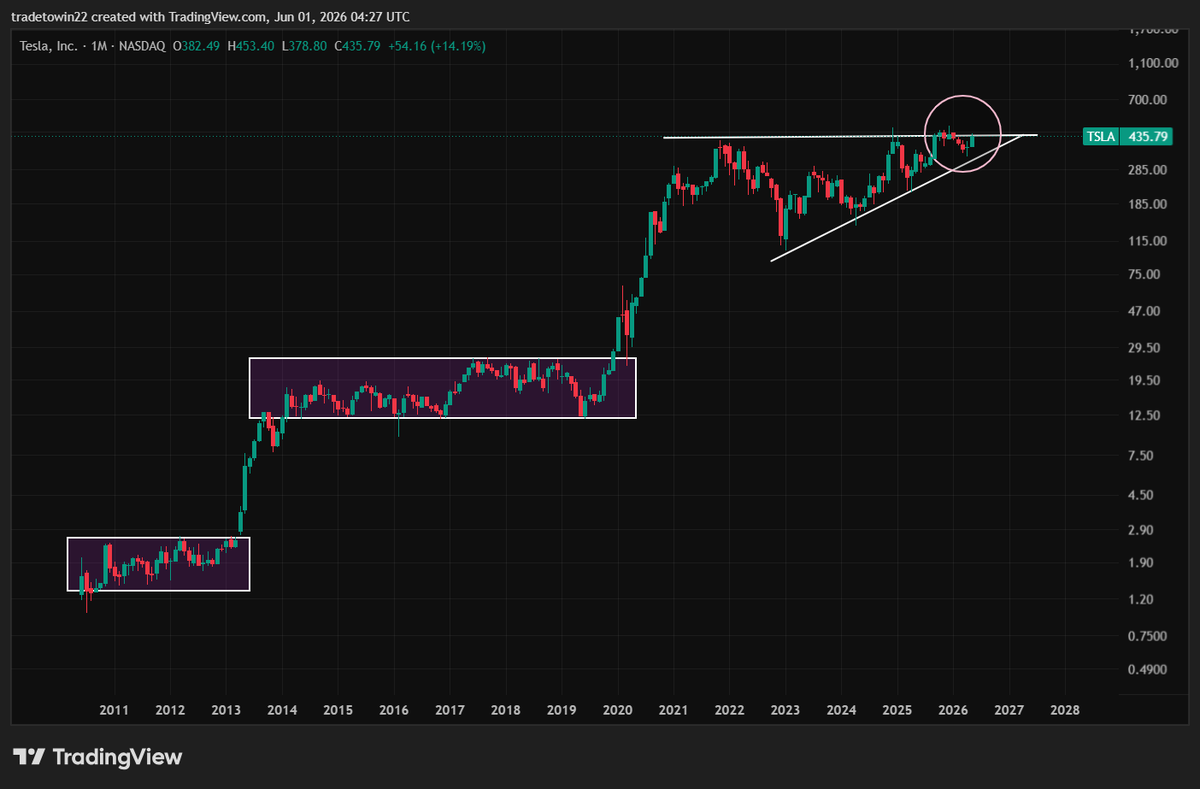Click the 2018 year on time axis
This screenshot has width=1200, height=789.
506,709
